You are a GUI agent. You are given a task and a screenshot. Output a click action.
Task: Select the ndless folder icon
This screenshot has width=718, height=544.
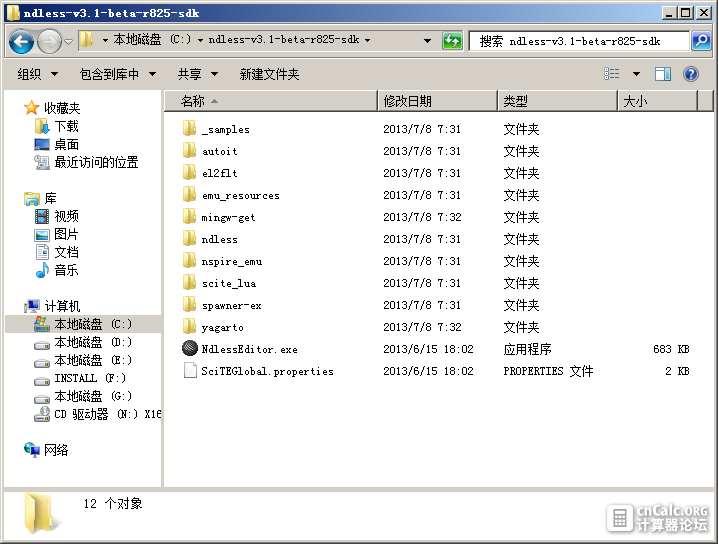click(x=189, y=238)
